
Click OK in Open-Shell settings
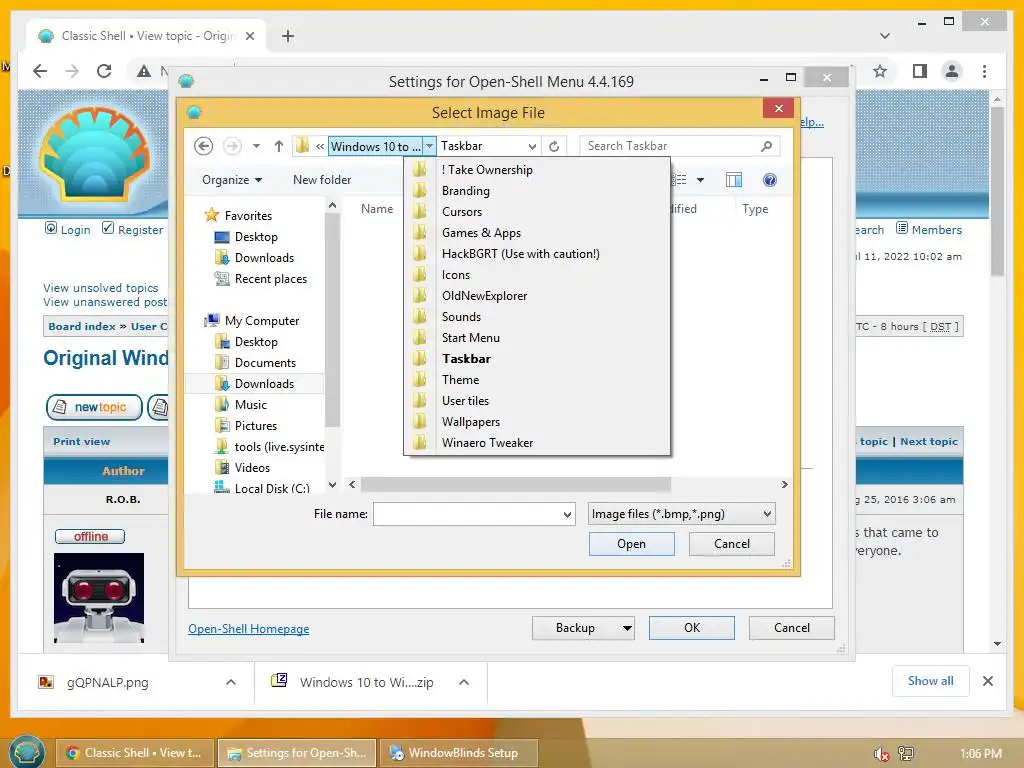(x=692, y=628)
